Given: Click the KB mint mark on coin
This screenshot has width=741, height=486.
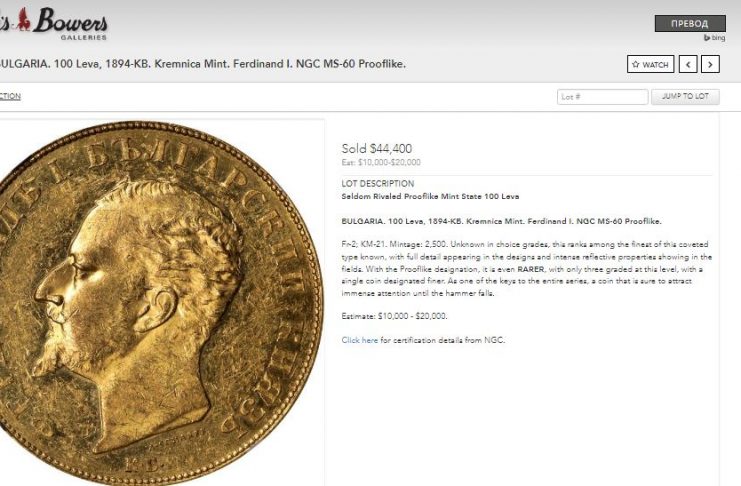Looking at the screenshot, I should click(142, 465).
